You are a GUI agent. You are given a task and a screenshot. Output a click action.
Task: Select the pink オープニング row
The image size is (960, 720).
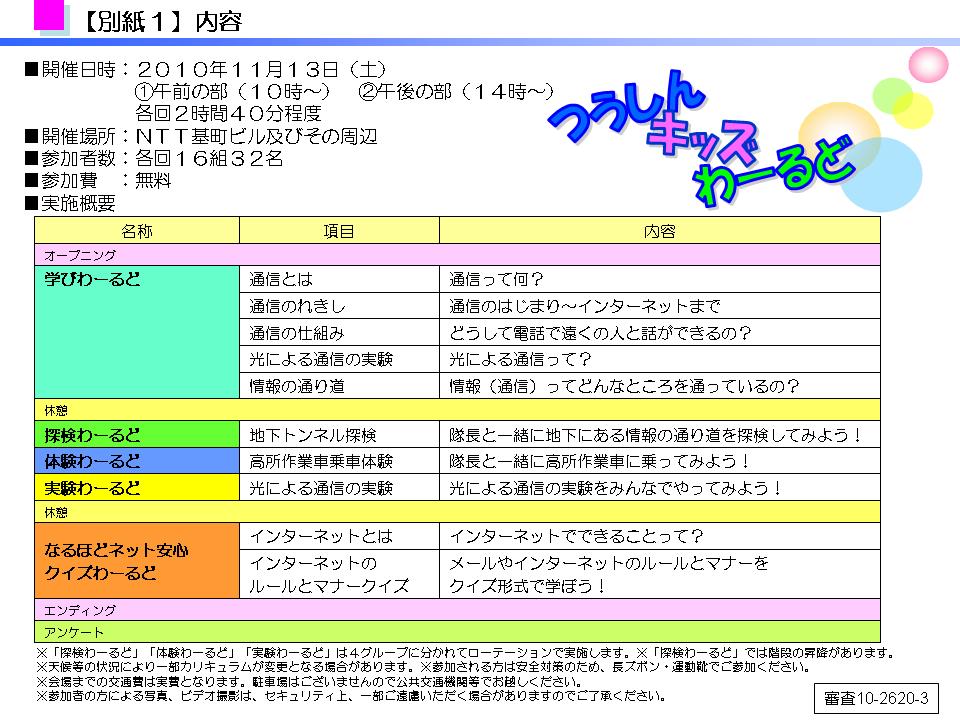coord(457,255)
